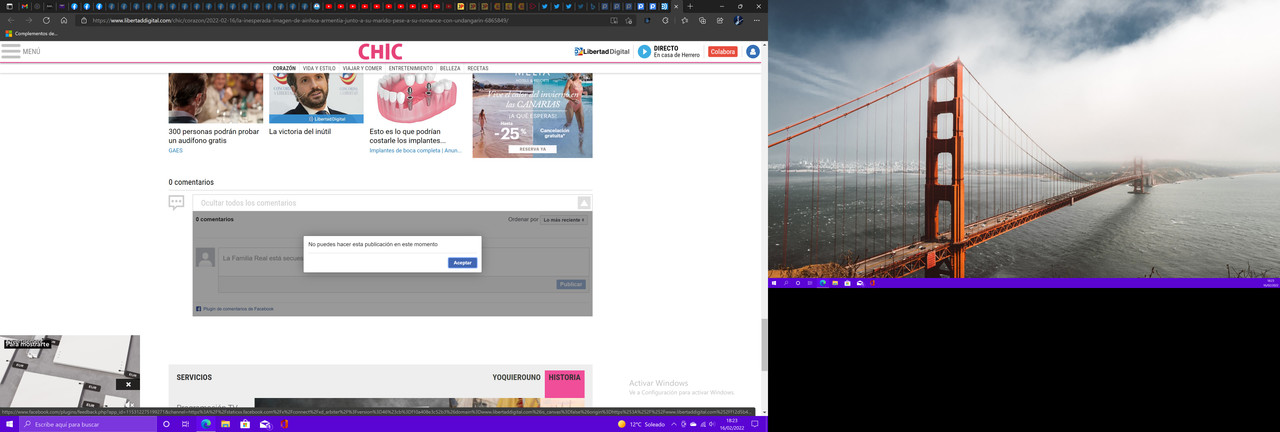Click the Canarias hotel ad banner
Image resolution: width=1280 pixels, height=432 pixels.
point(532,115)
